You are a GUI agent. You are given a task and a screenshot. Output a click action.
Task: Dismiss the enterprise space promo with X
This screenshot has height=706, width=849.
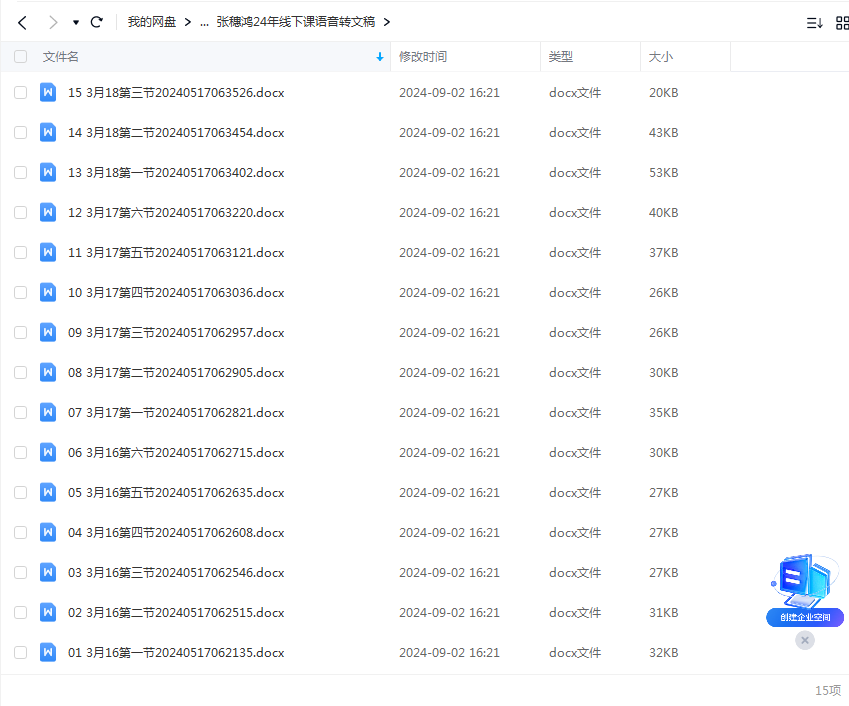(805, 640)
